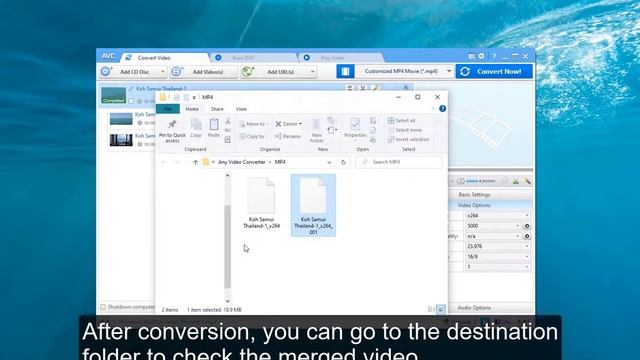
Task: Click the Back arrow in Explorer
Action: point(164,162)
